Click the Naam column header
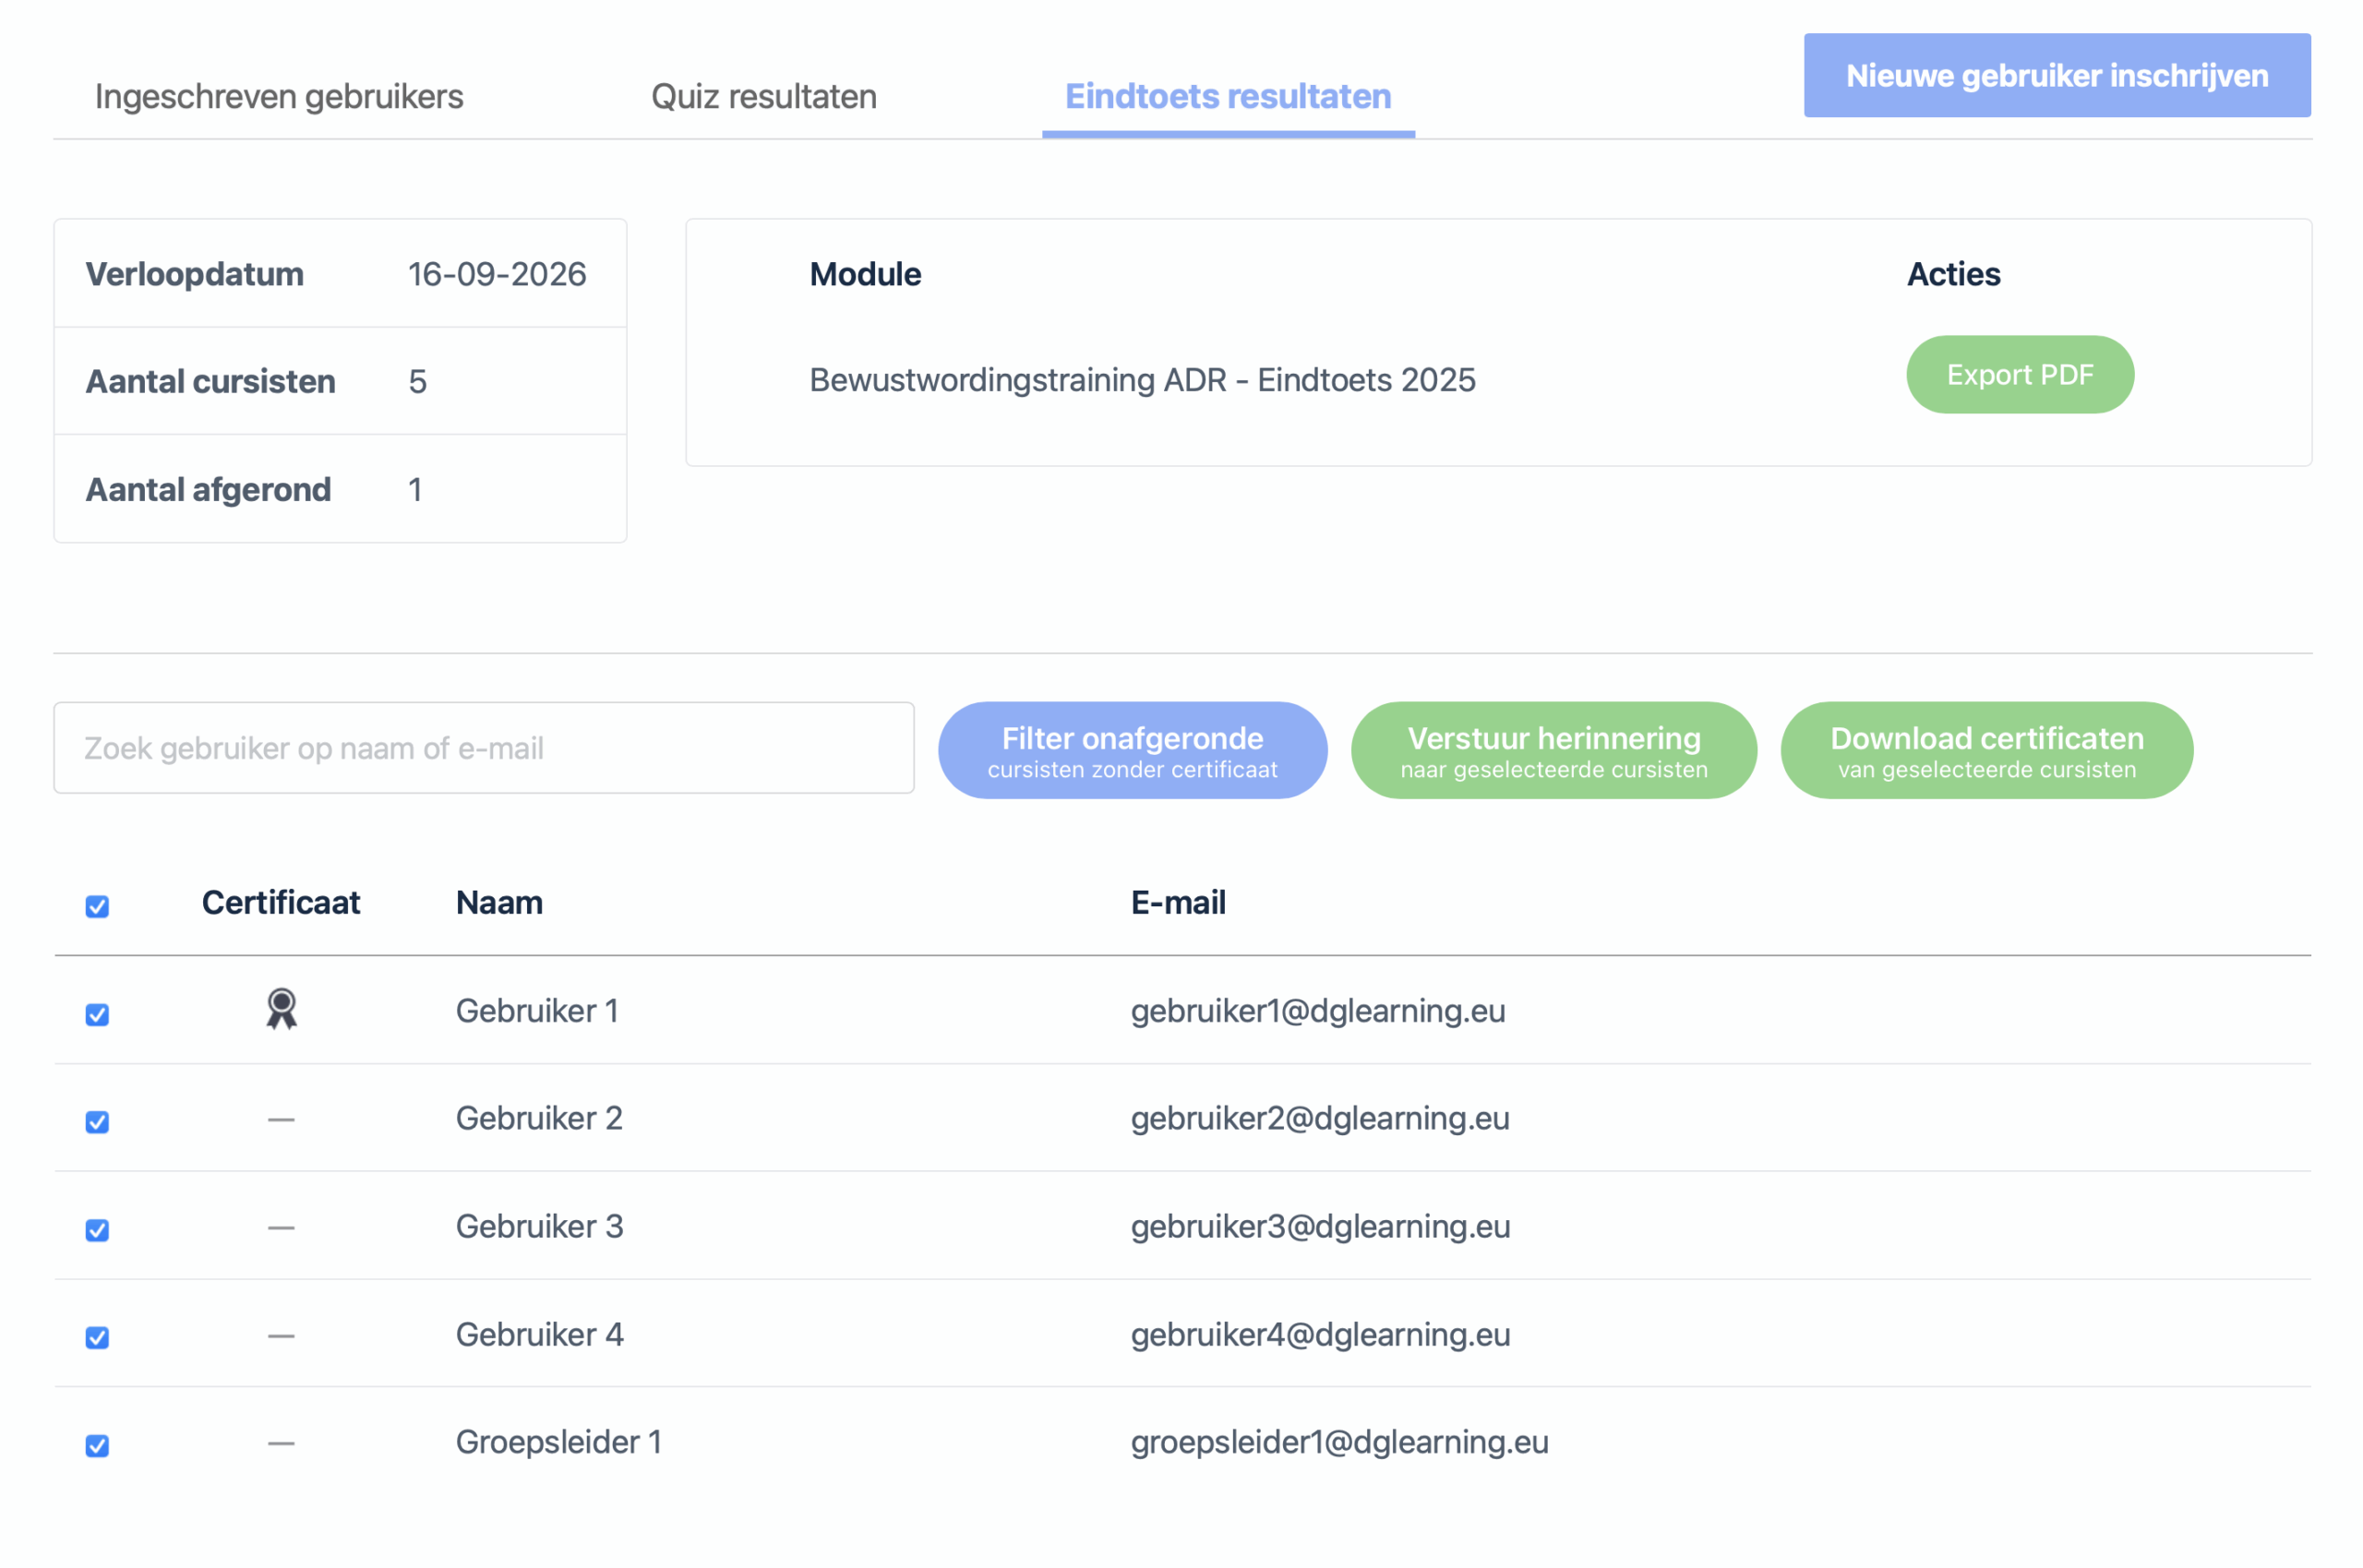 [x=499, y=902]
